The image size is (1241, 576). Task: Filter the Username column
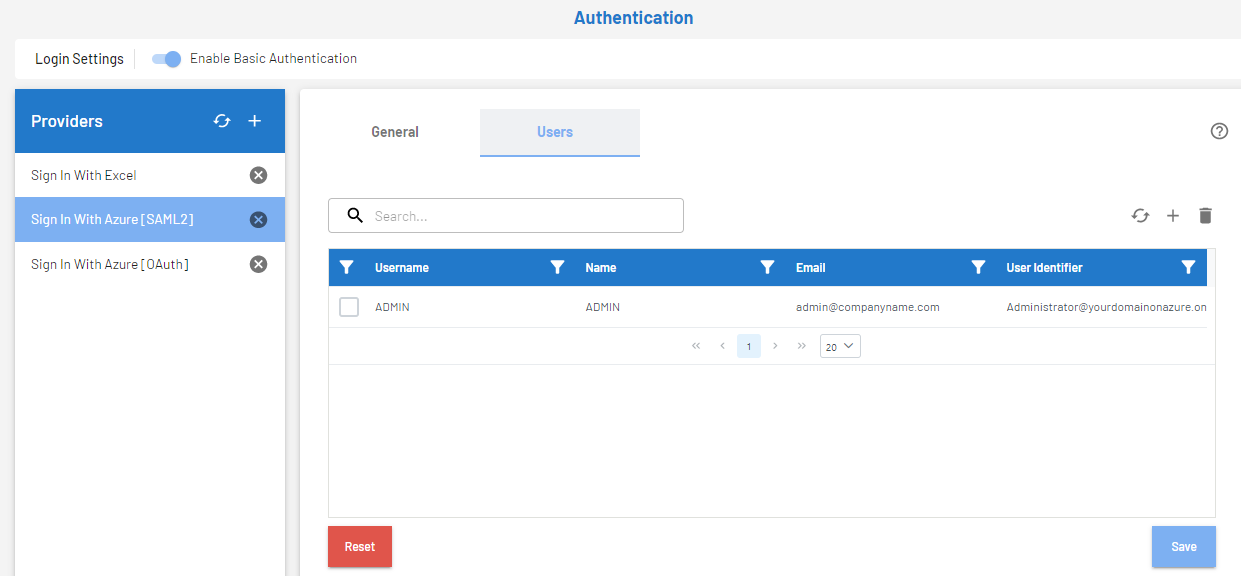point(558,267)
